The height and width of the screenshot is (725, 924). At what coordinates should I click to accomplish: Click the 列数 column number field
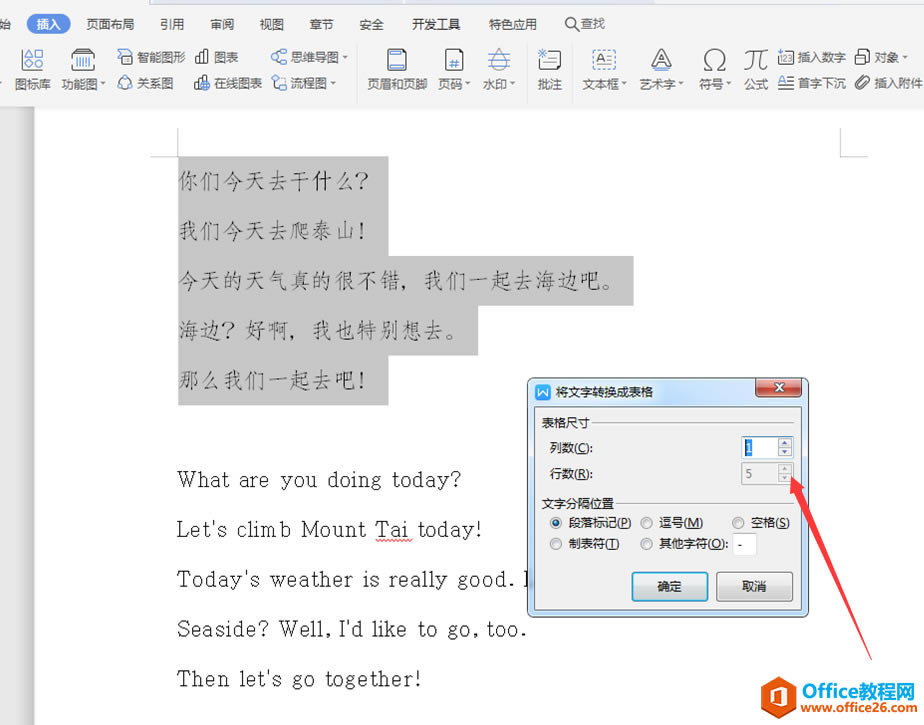coord(760,447)
